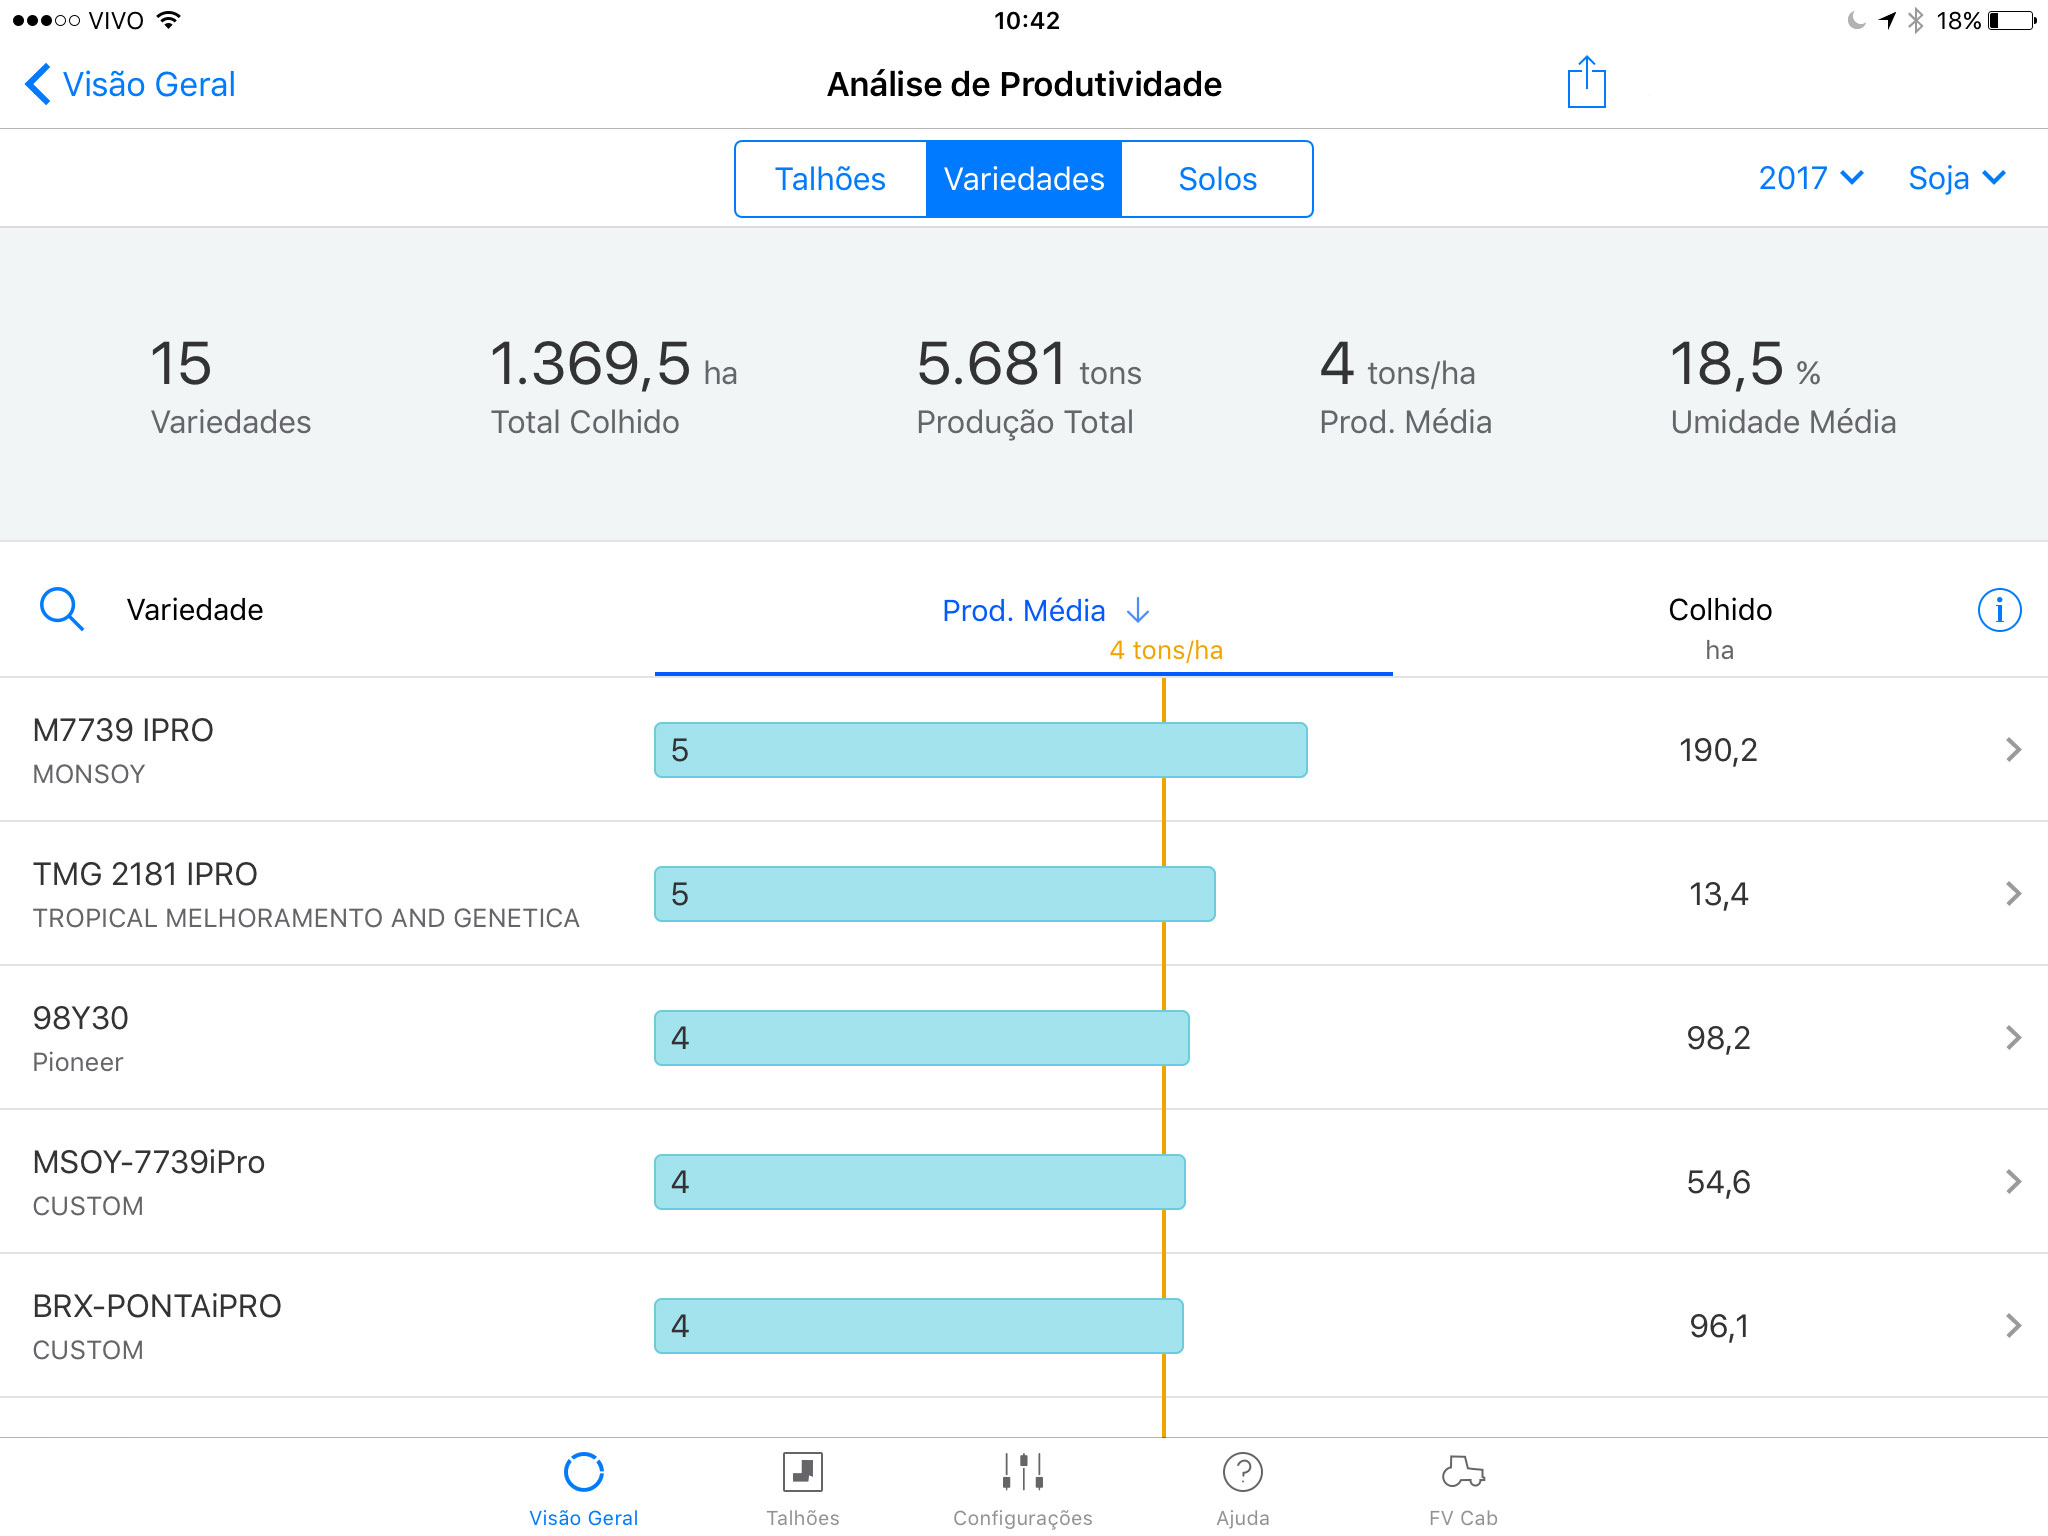Screen dimensions: 2048x1536
Task: Switch to the Talhões segment
Action: tap(830, 179)
